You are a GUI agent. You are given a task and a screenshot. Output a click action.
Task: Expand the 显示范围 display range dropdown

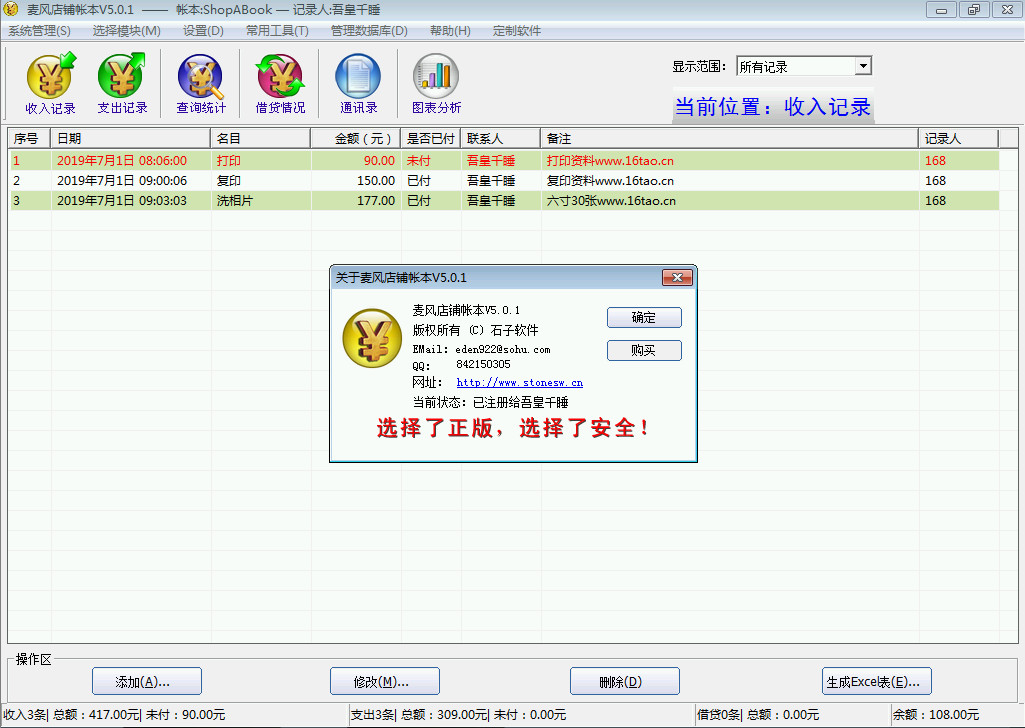[x=863, y=67]
